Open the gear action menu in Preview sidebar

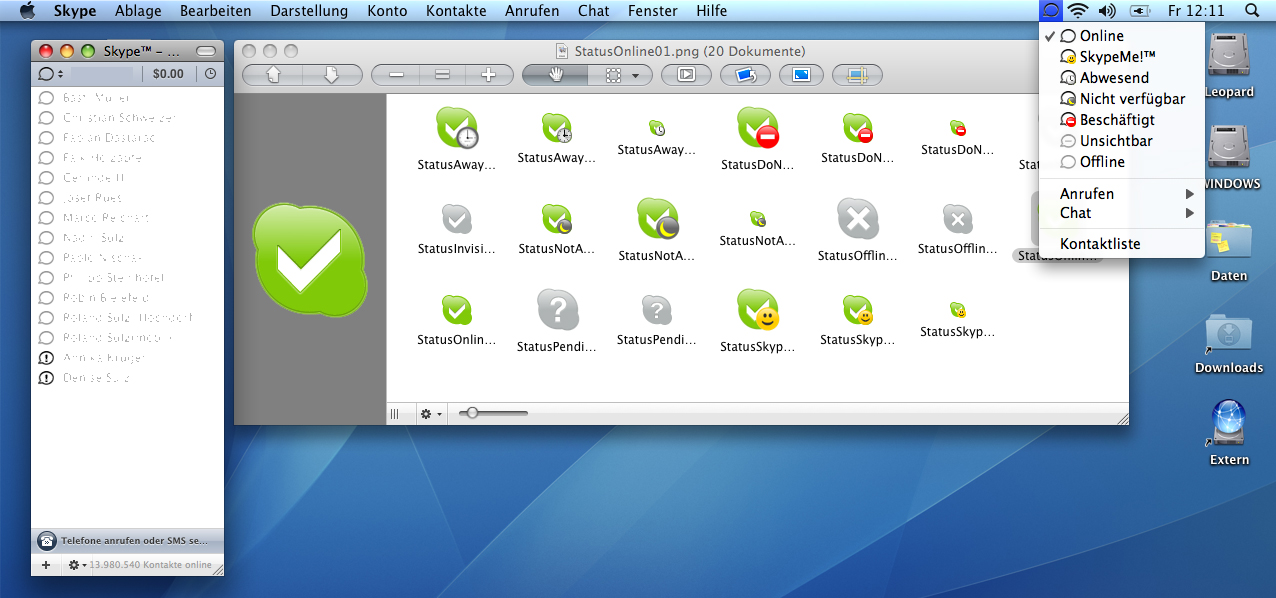pyautogui.click(x=431, y=413)
